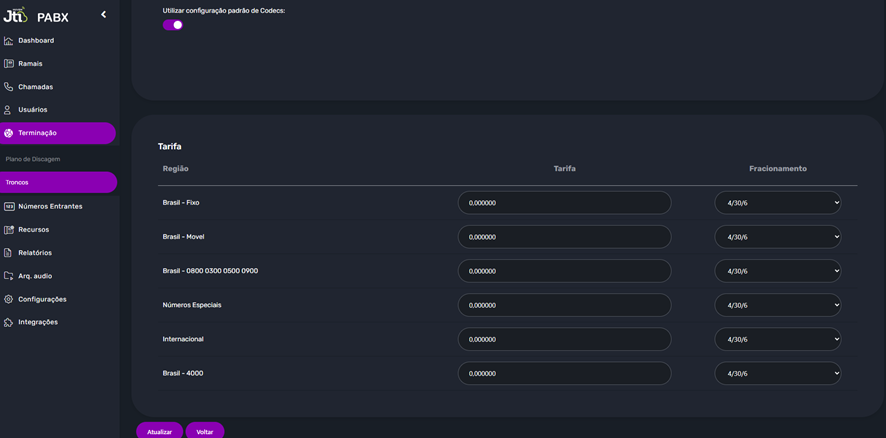Click the Números Entrantes icon

[x=9, y=206]
